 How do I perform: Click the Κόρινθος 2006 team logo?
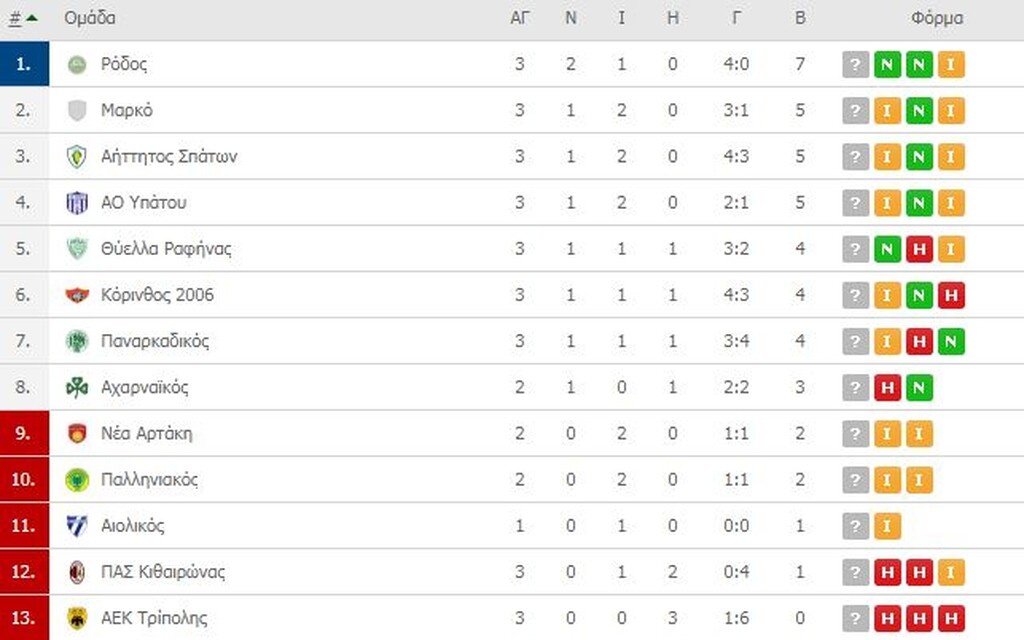(77, 295)
